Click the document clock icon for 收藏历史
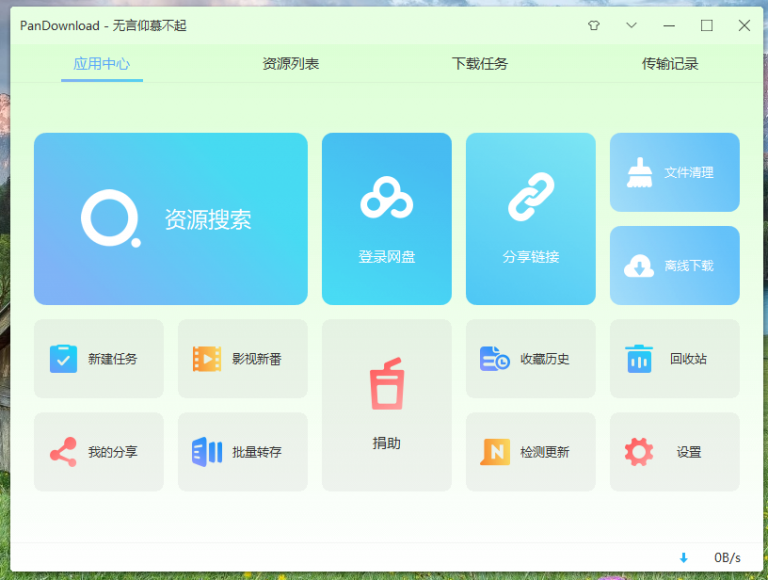The height and width of the screenshot is (580, 768). click(x=494, y=359)
